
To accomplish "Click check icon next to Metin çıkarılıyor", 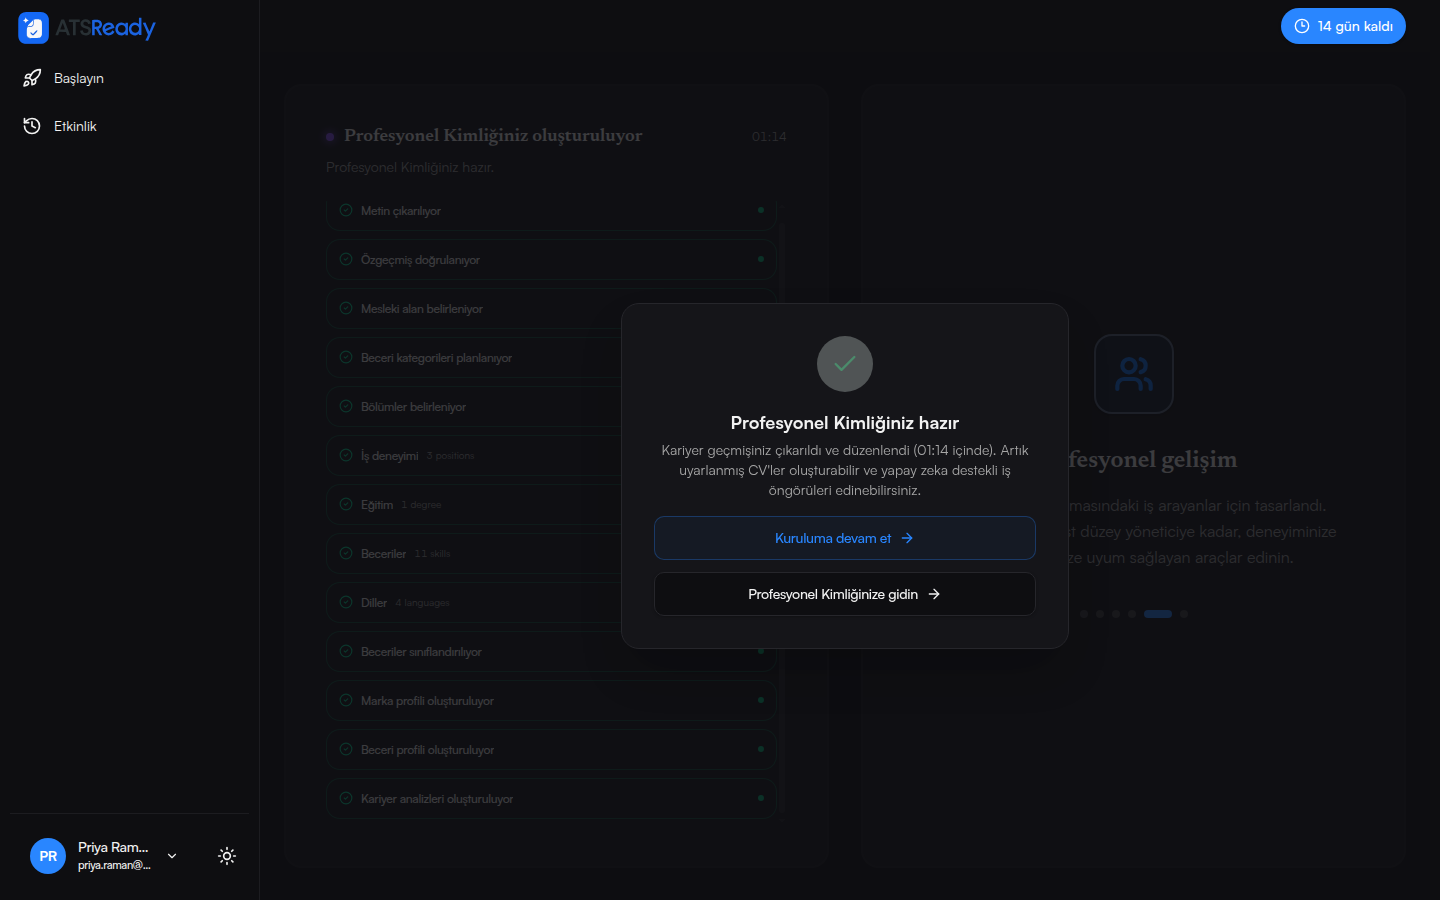I will pos(346,211).
